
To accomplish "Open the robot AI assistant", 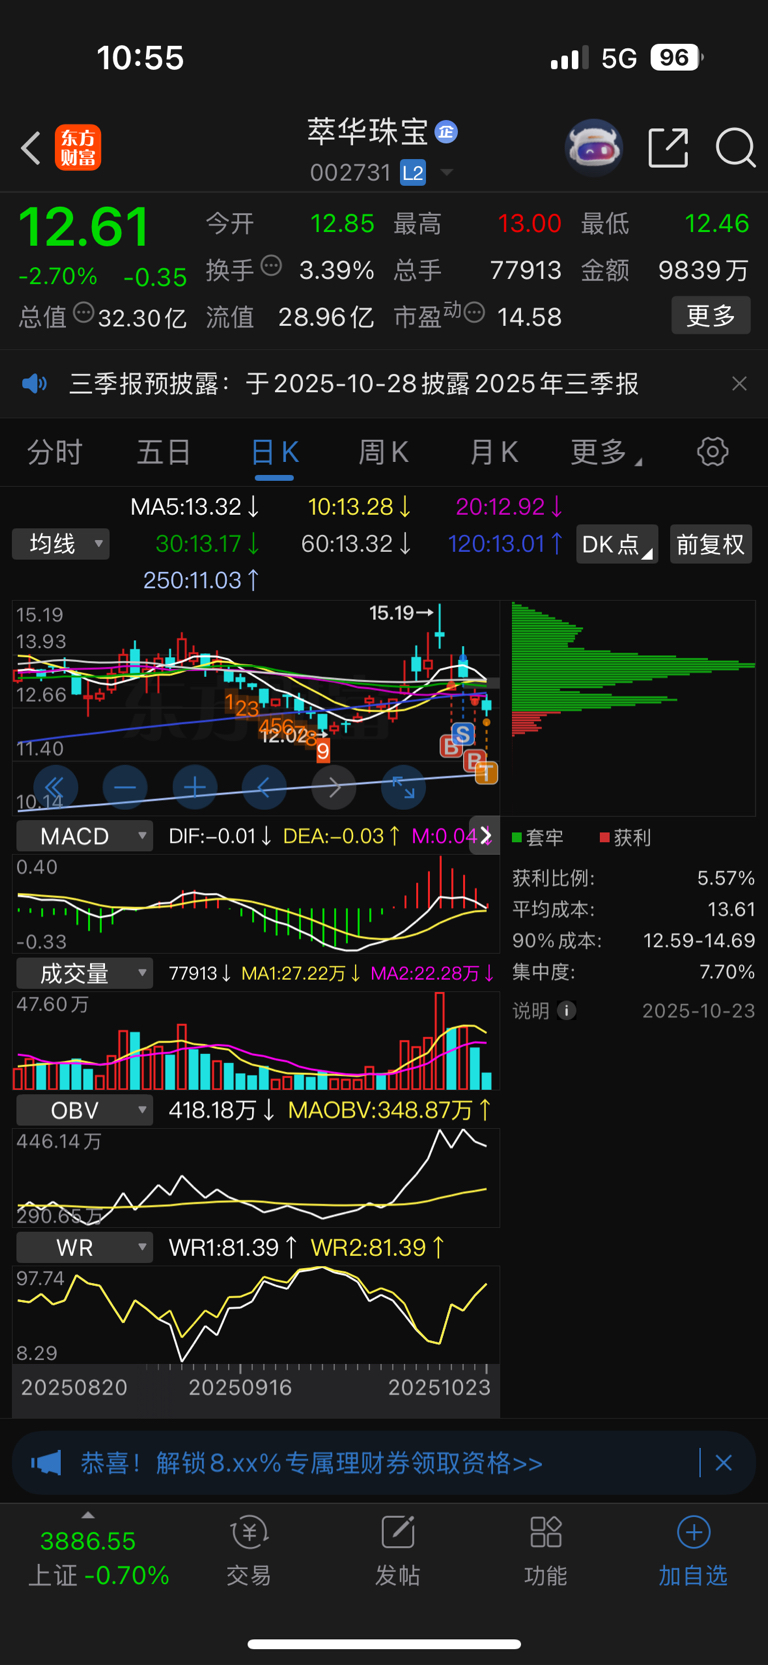I will (x=594, y=148).
